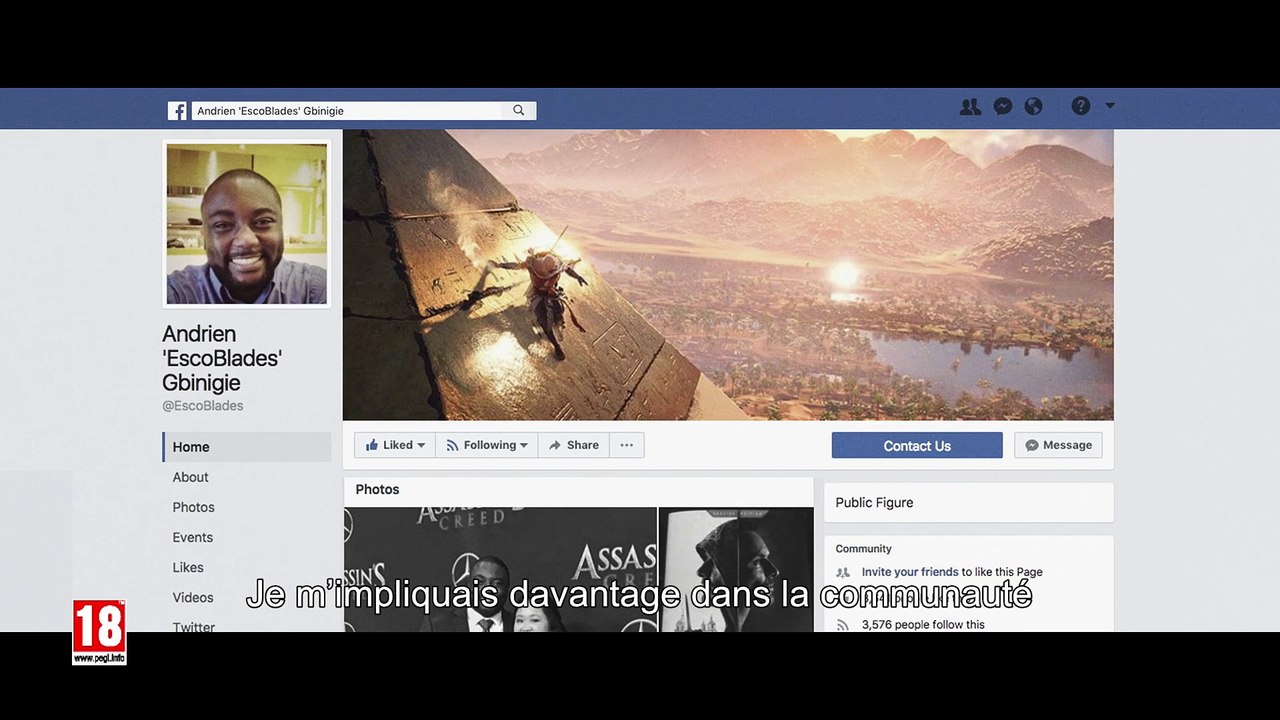Open notifications globe icon
The width and height of the screenshot is (1280, 720).
coord(1034,107)
